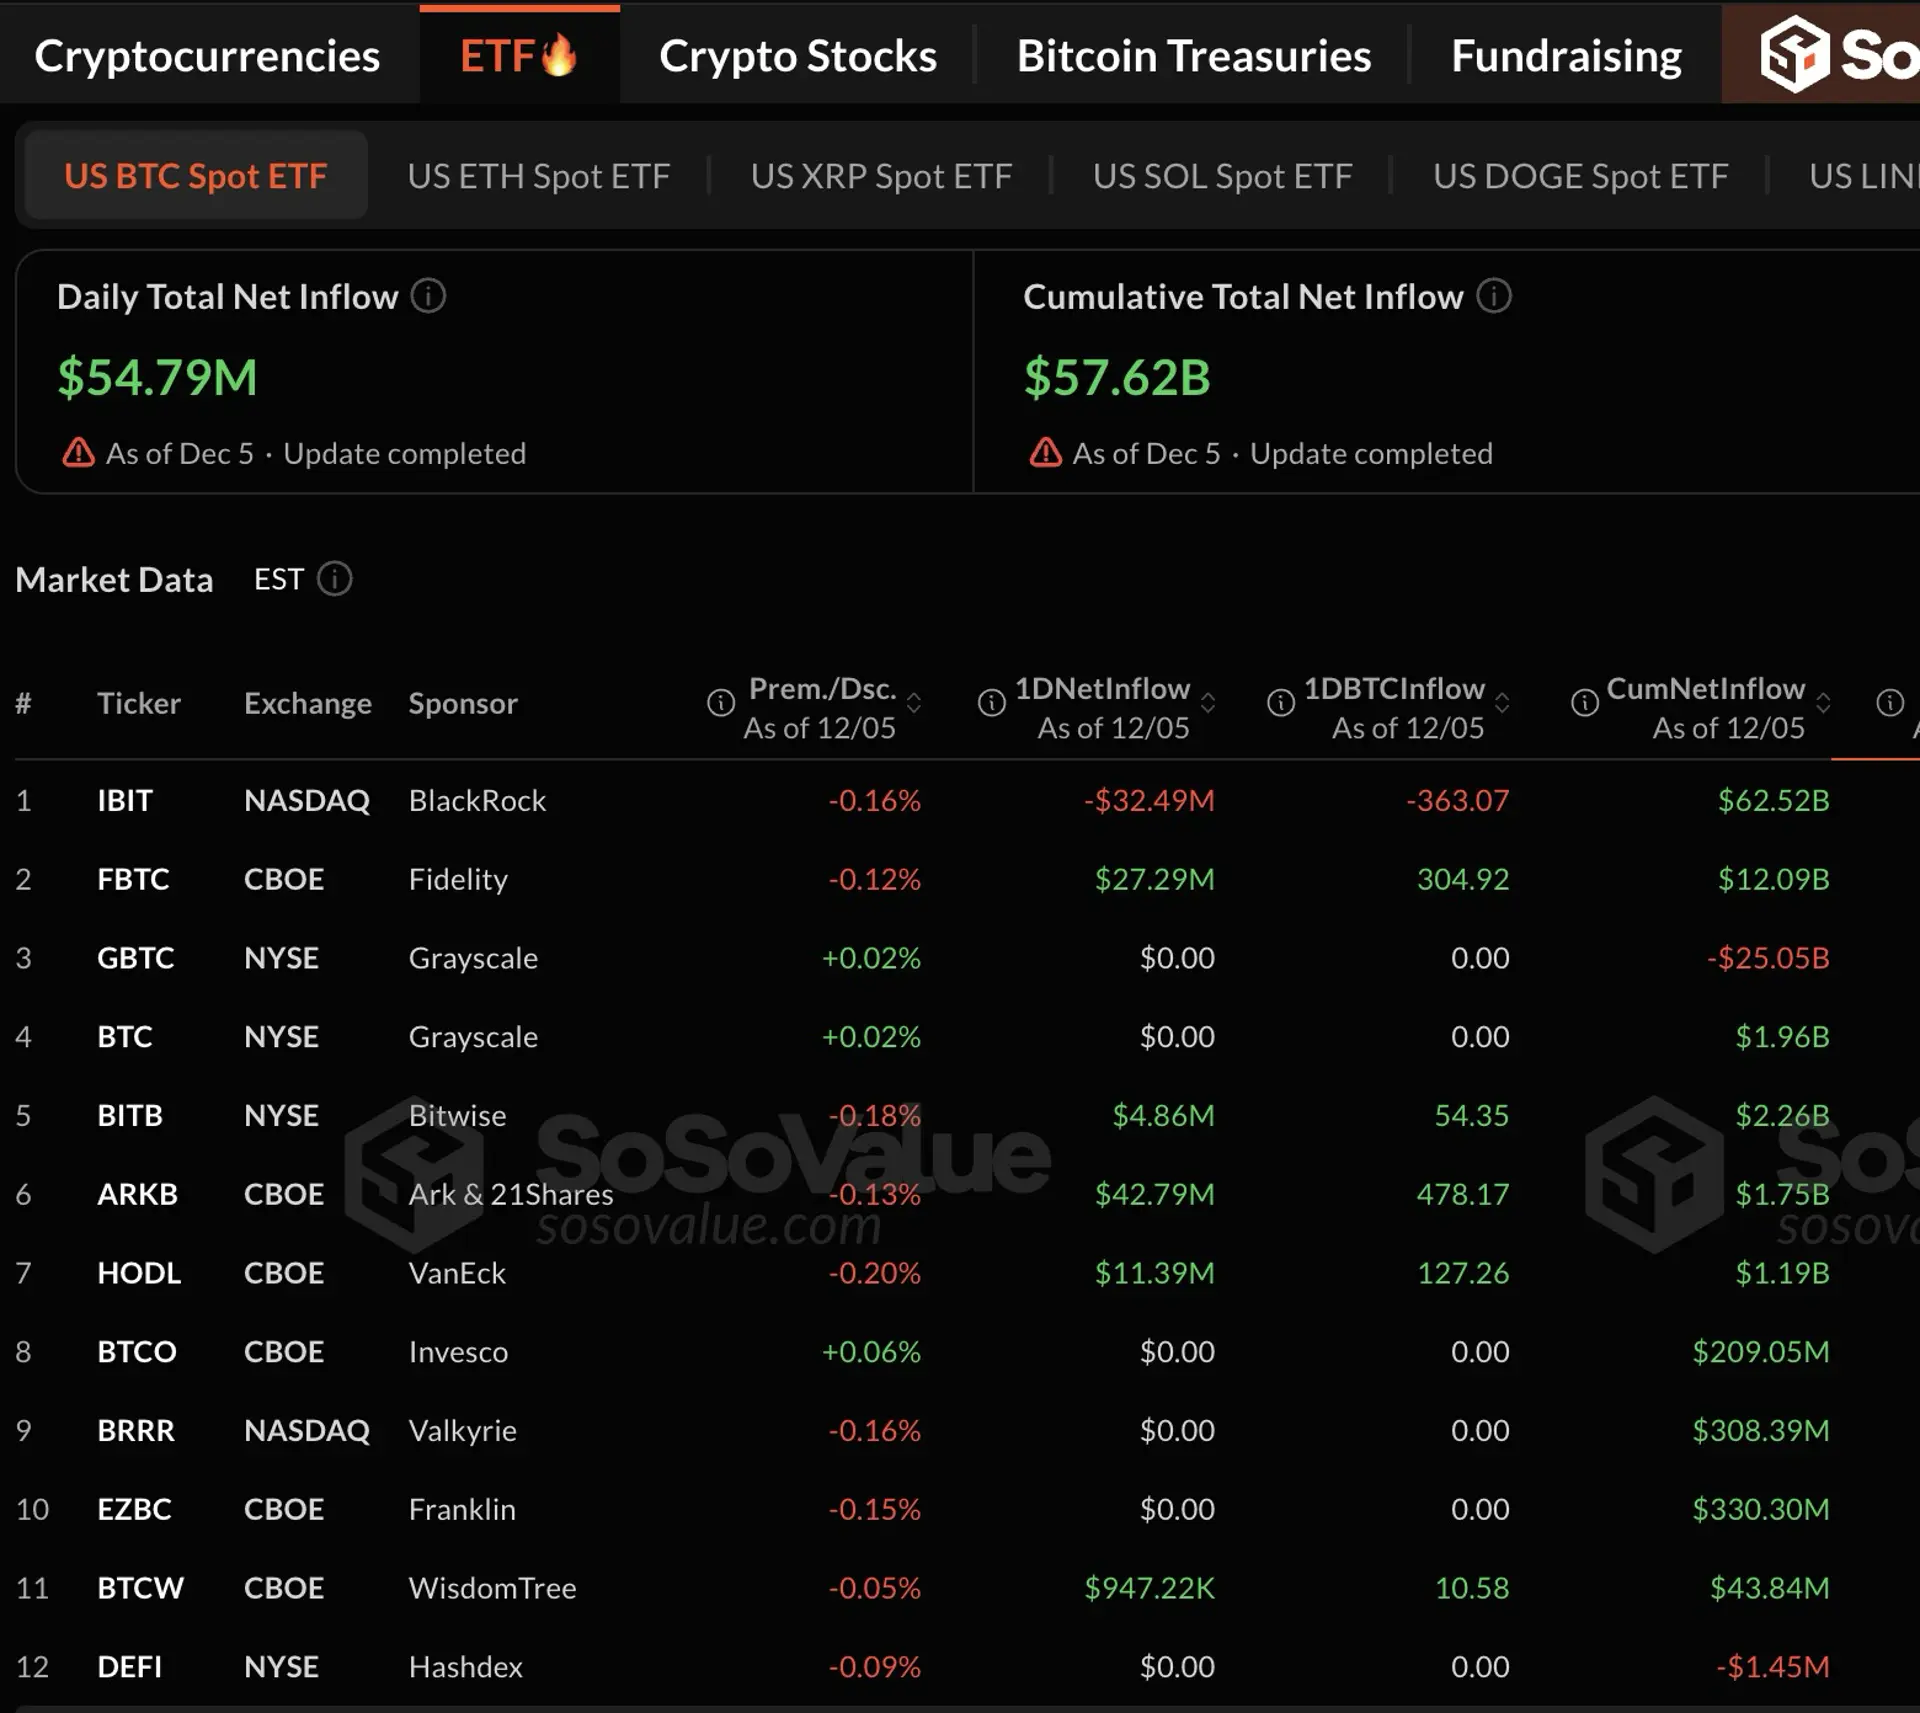The width and height of the screenshot is (1920, 1713).
Task: Open Bitcoin Treasuries section
Action: [x=1193, y=56]
